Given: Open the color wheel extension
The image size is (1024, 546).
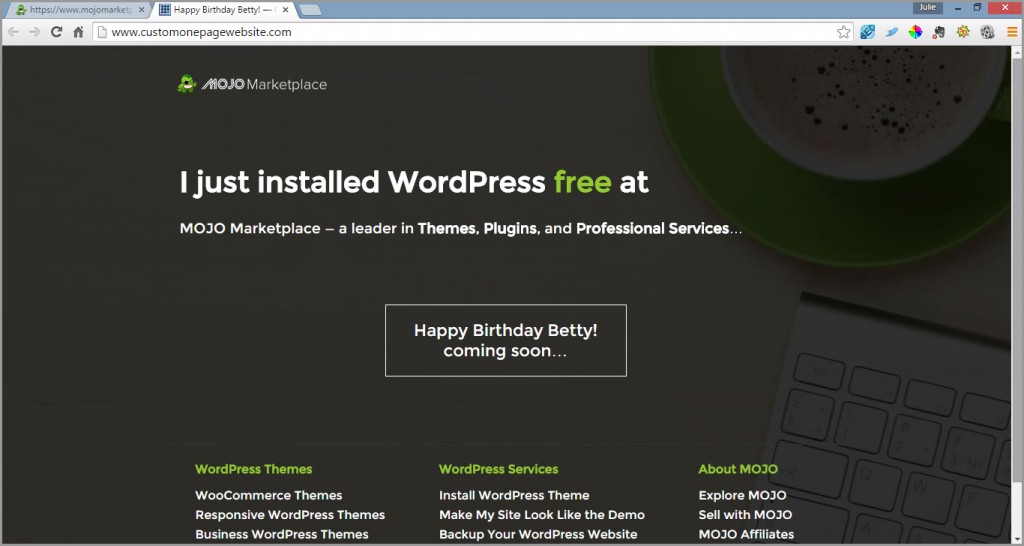Looking at the screenshot, I should [x=915, y=32].
